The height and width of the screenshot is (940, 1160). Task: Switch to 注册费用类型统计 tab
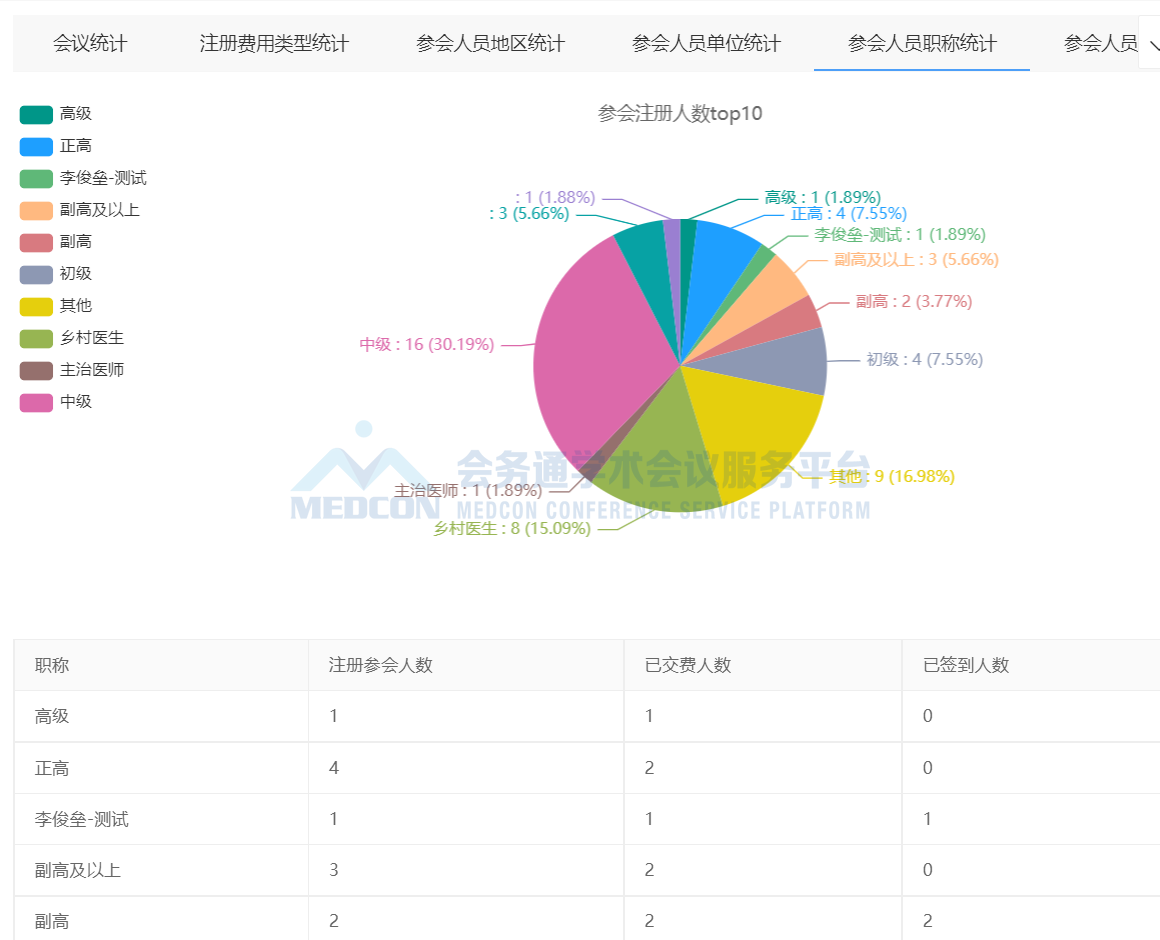274,44
